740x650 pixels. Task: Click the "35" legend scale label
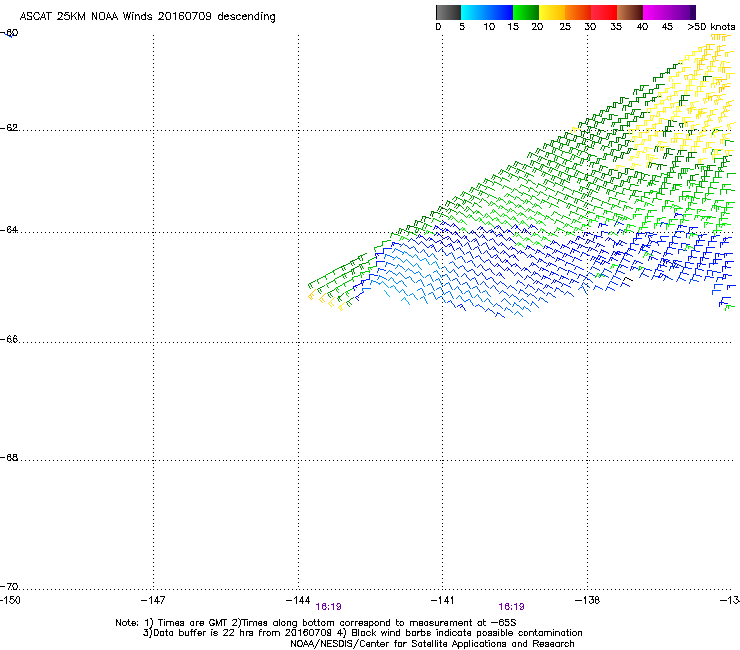click(616, 27)
